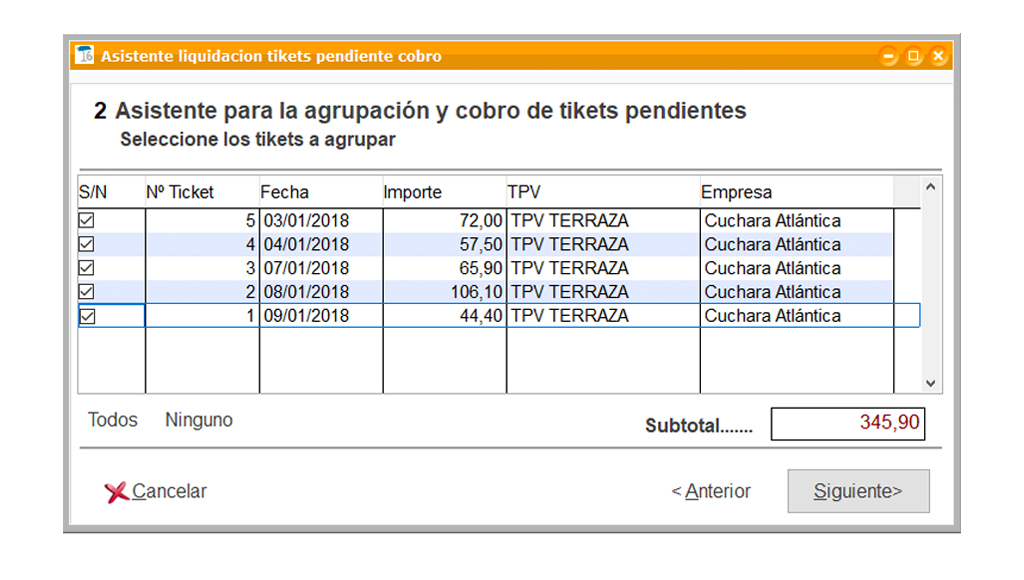Select all tickets with Todos
1024x580 pixels.
coord(113,420)
